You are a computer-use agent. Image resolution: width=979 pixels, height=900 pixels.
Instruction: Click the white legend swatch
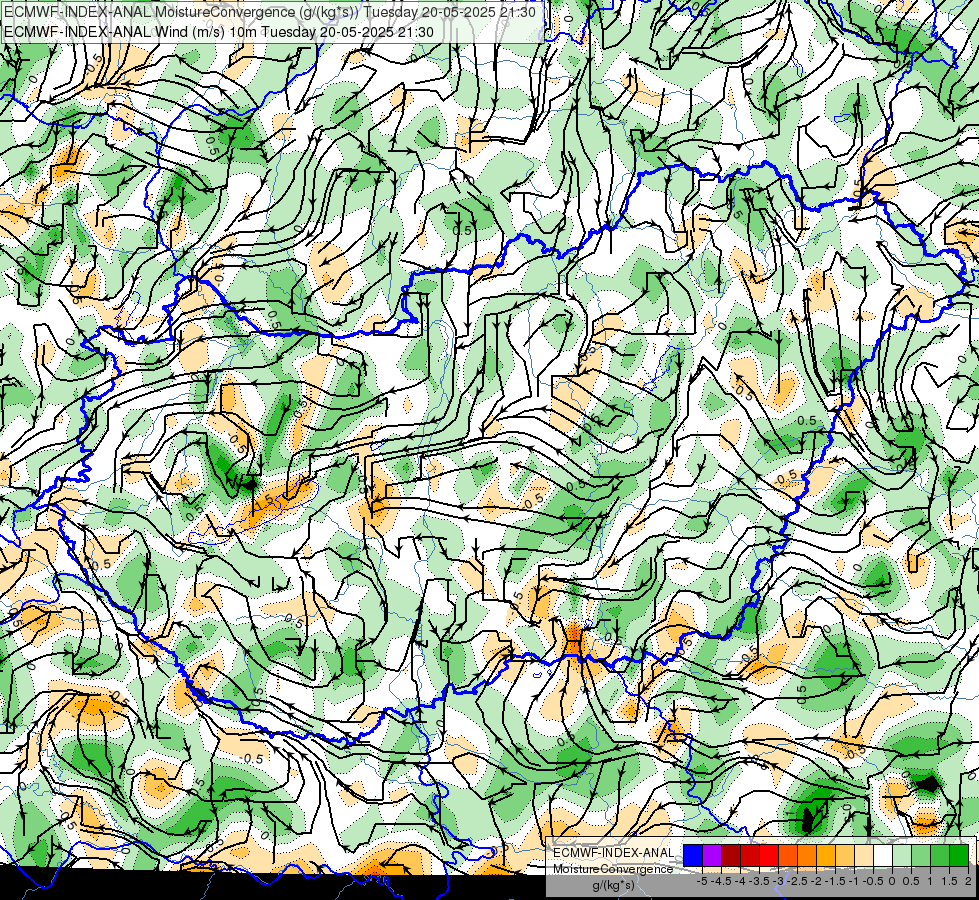[x=883, y=855]
